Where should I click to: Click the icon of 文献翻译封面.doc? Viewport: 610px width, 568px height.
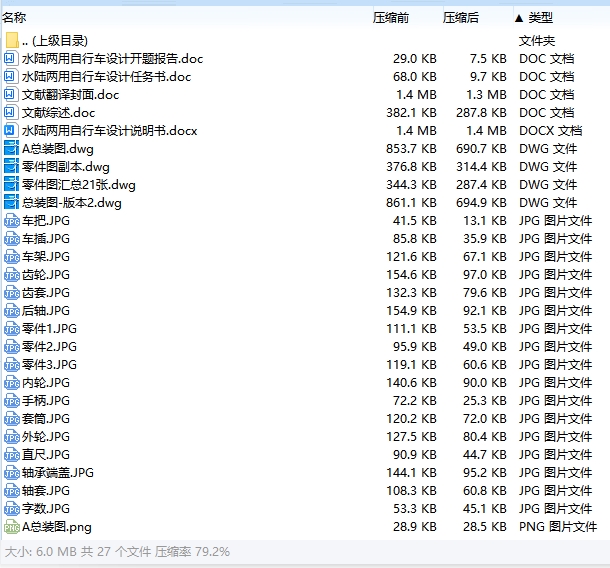[11, 95]
